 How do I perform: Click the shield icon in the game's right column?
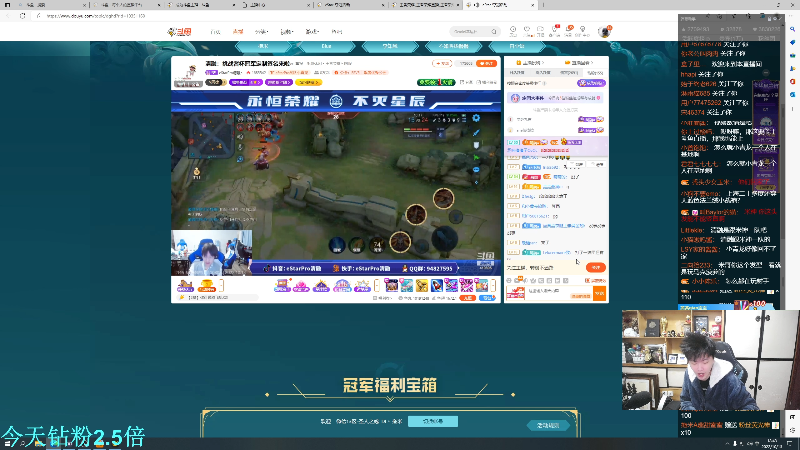click(476, 145)
